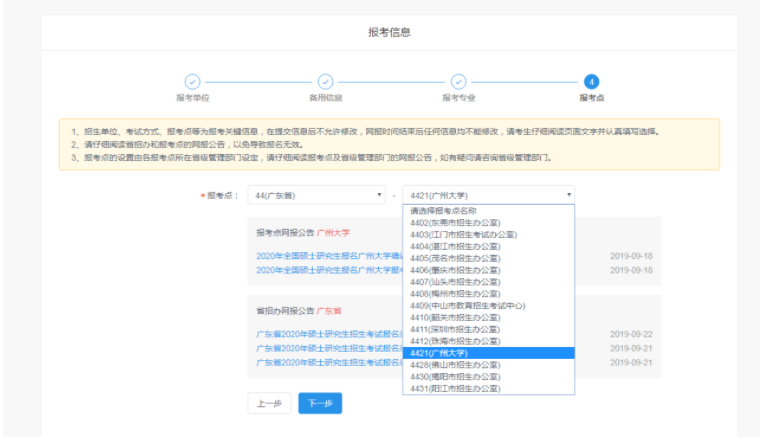
Task: Open the 广东省 announcement link dated 2019-09-22
Action: (329, 334)
